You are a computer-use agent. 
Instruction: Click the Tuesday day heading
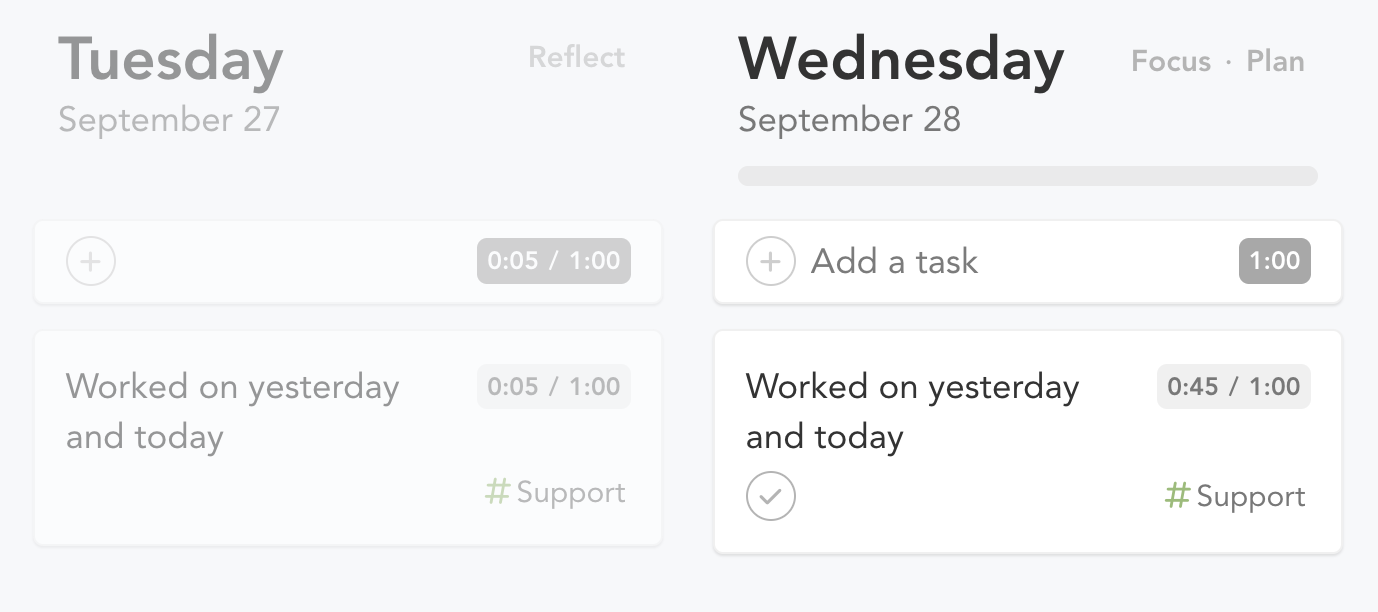pos(170,60)
